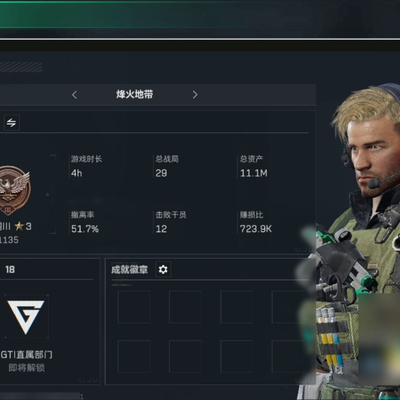Click the third empty badge slot in the top row
This screenshot has height=400, width=400.
pos(237,307)
